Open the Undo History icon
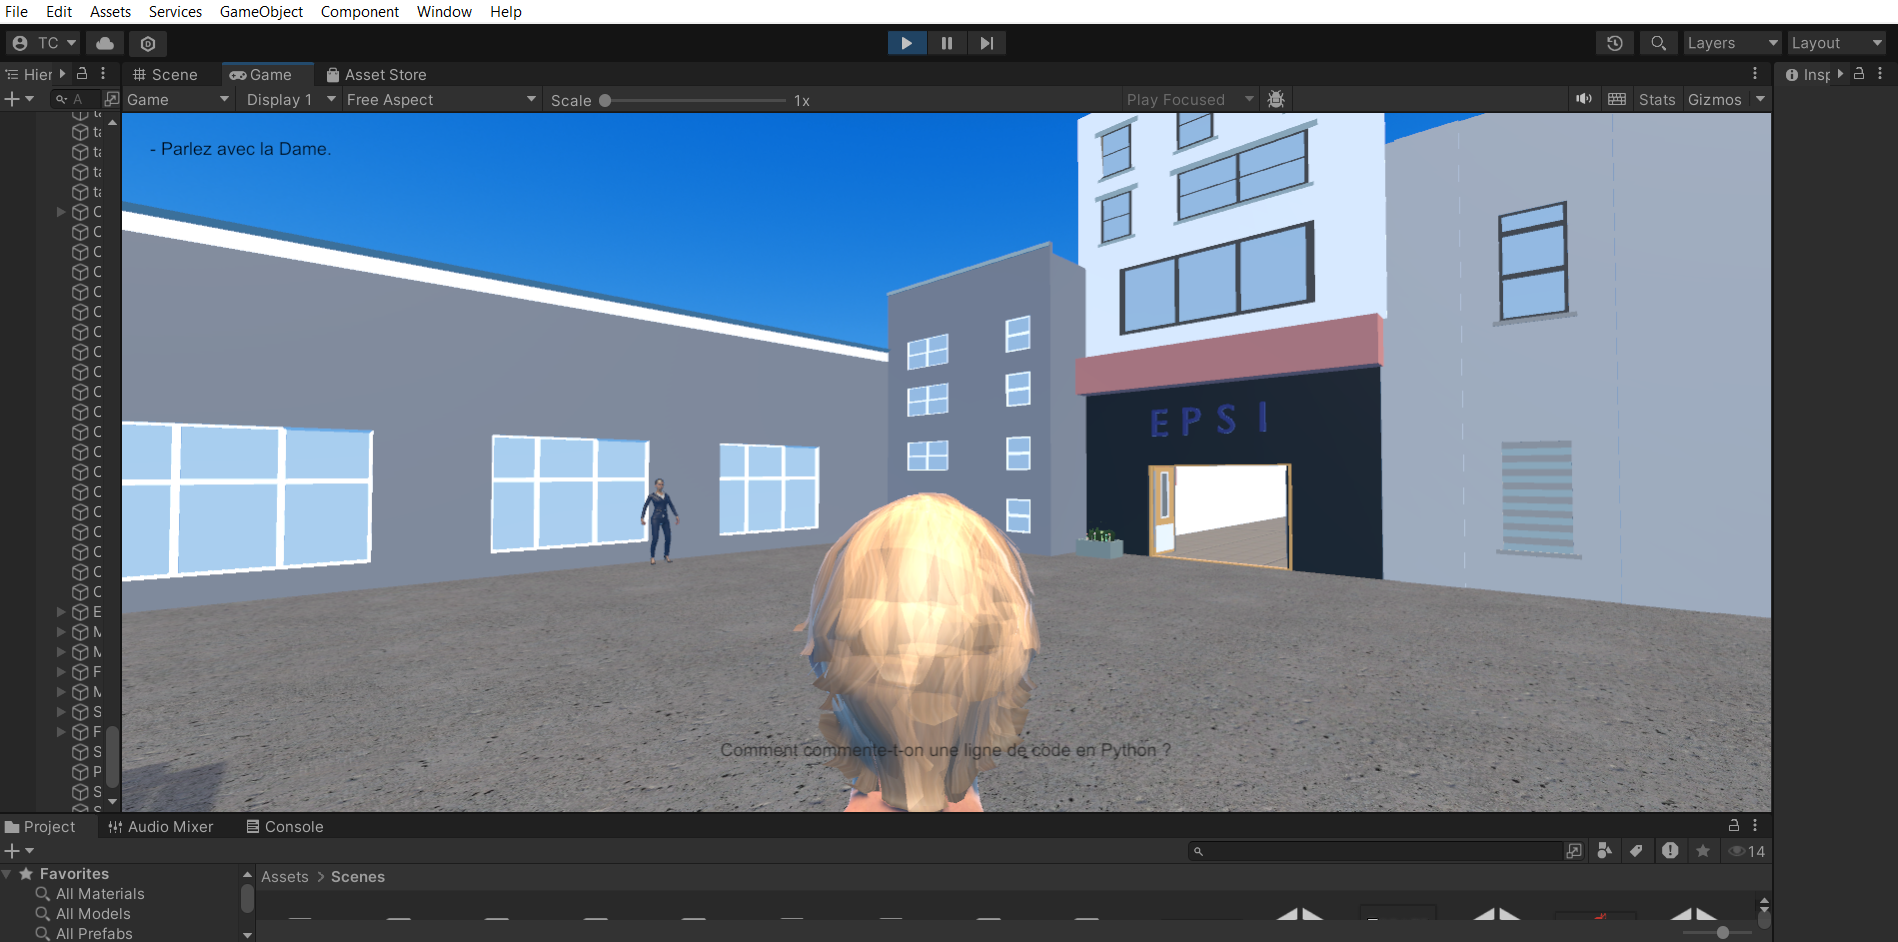 pyautogui.click(x=1614, y=43)
